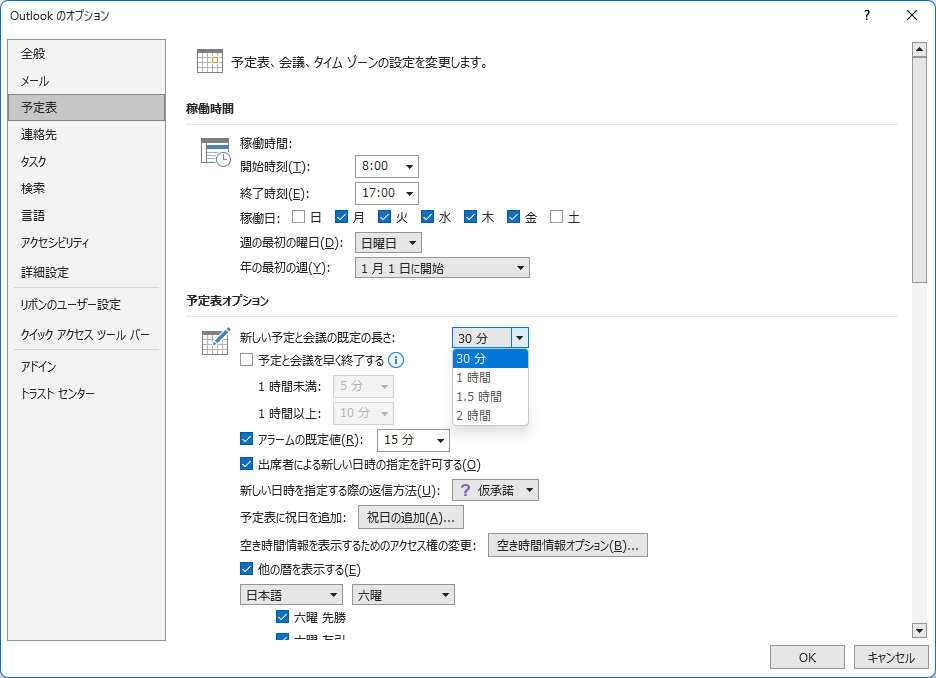Click the help question mark button
The height and width of the screenshot is (678, 936).
coord(867,16)
